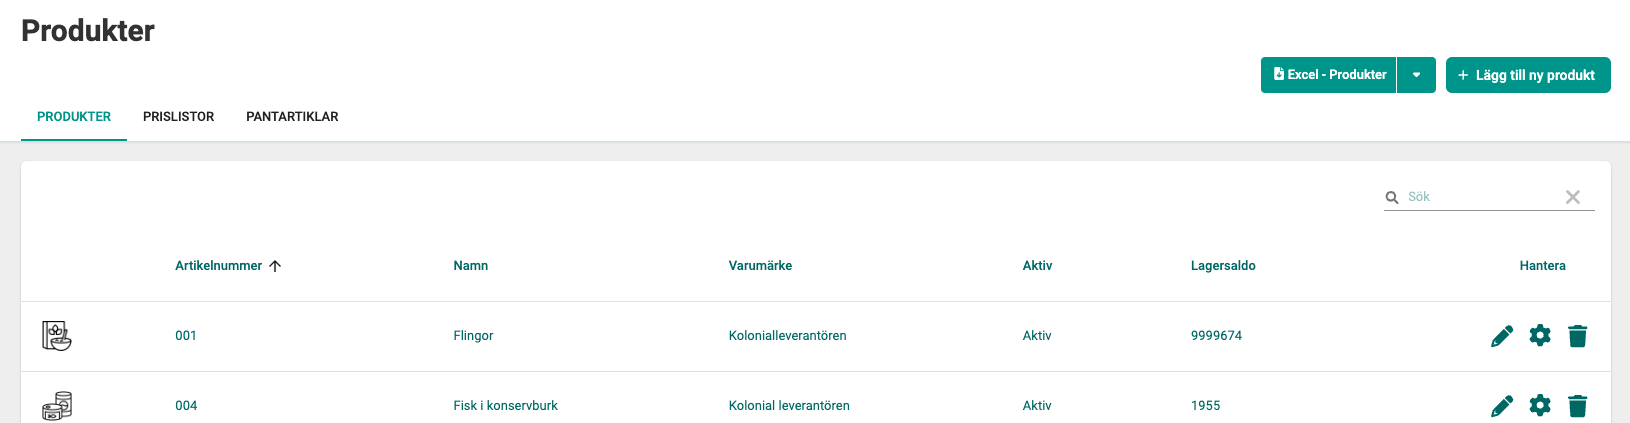The image size is (1630, 423).
Task: Click the magnifying glass search icon
Action: [1392, 197]
